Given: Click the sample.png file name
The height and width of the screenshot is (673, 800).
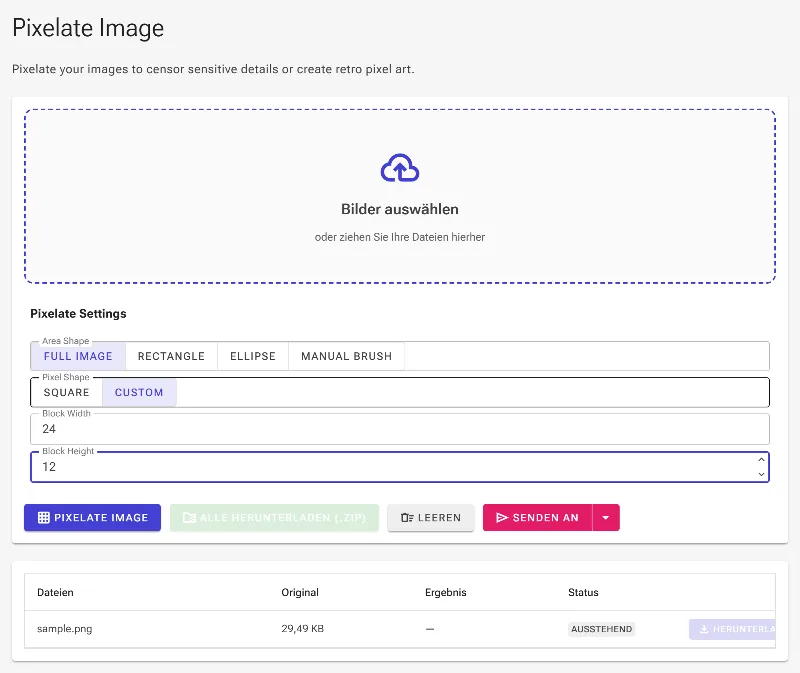Looking at the screenshot, I should [x=65, y=629].
